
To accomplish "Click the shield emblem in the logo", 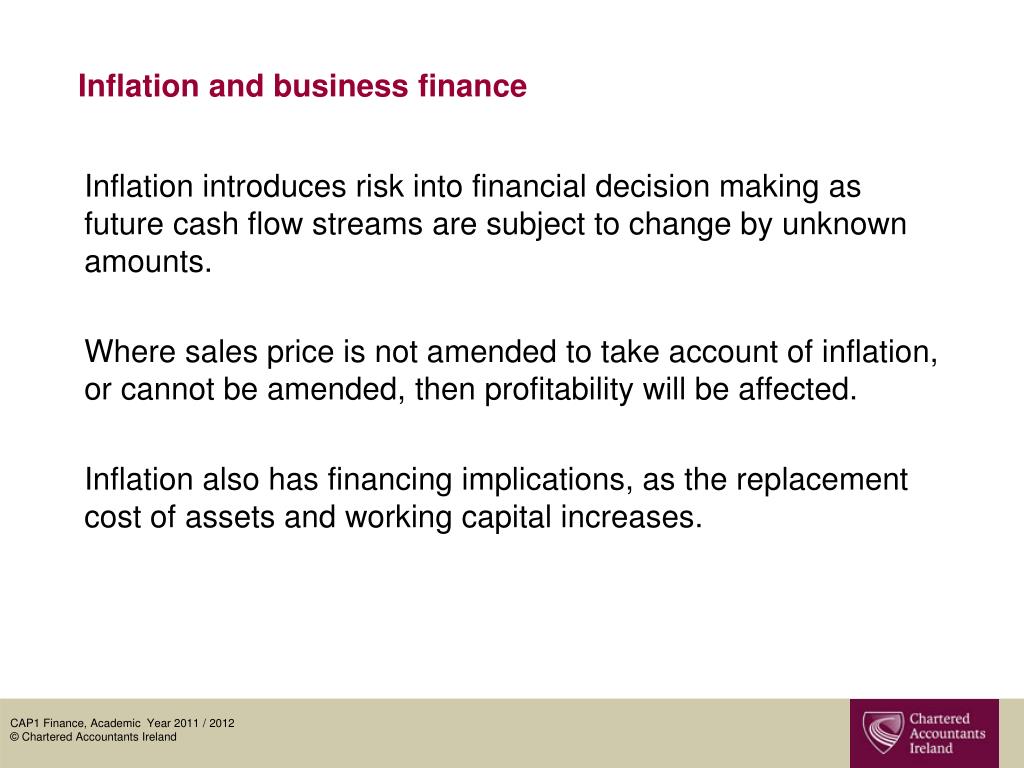I will 883,733.
